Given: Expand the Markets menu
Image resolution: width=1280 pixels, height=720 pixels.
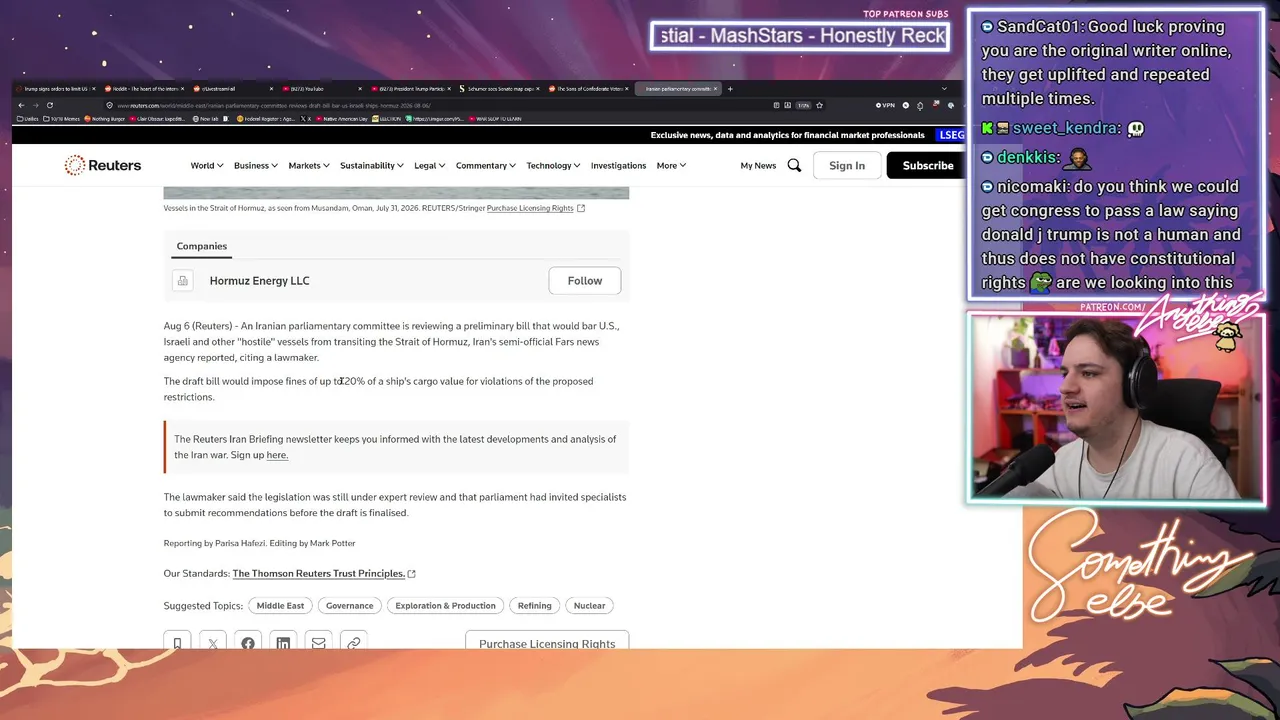Looking at the screenshot, I should [308, 165].
